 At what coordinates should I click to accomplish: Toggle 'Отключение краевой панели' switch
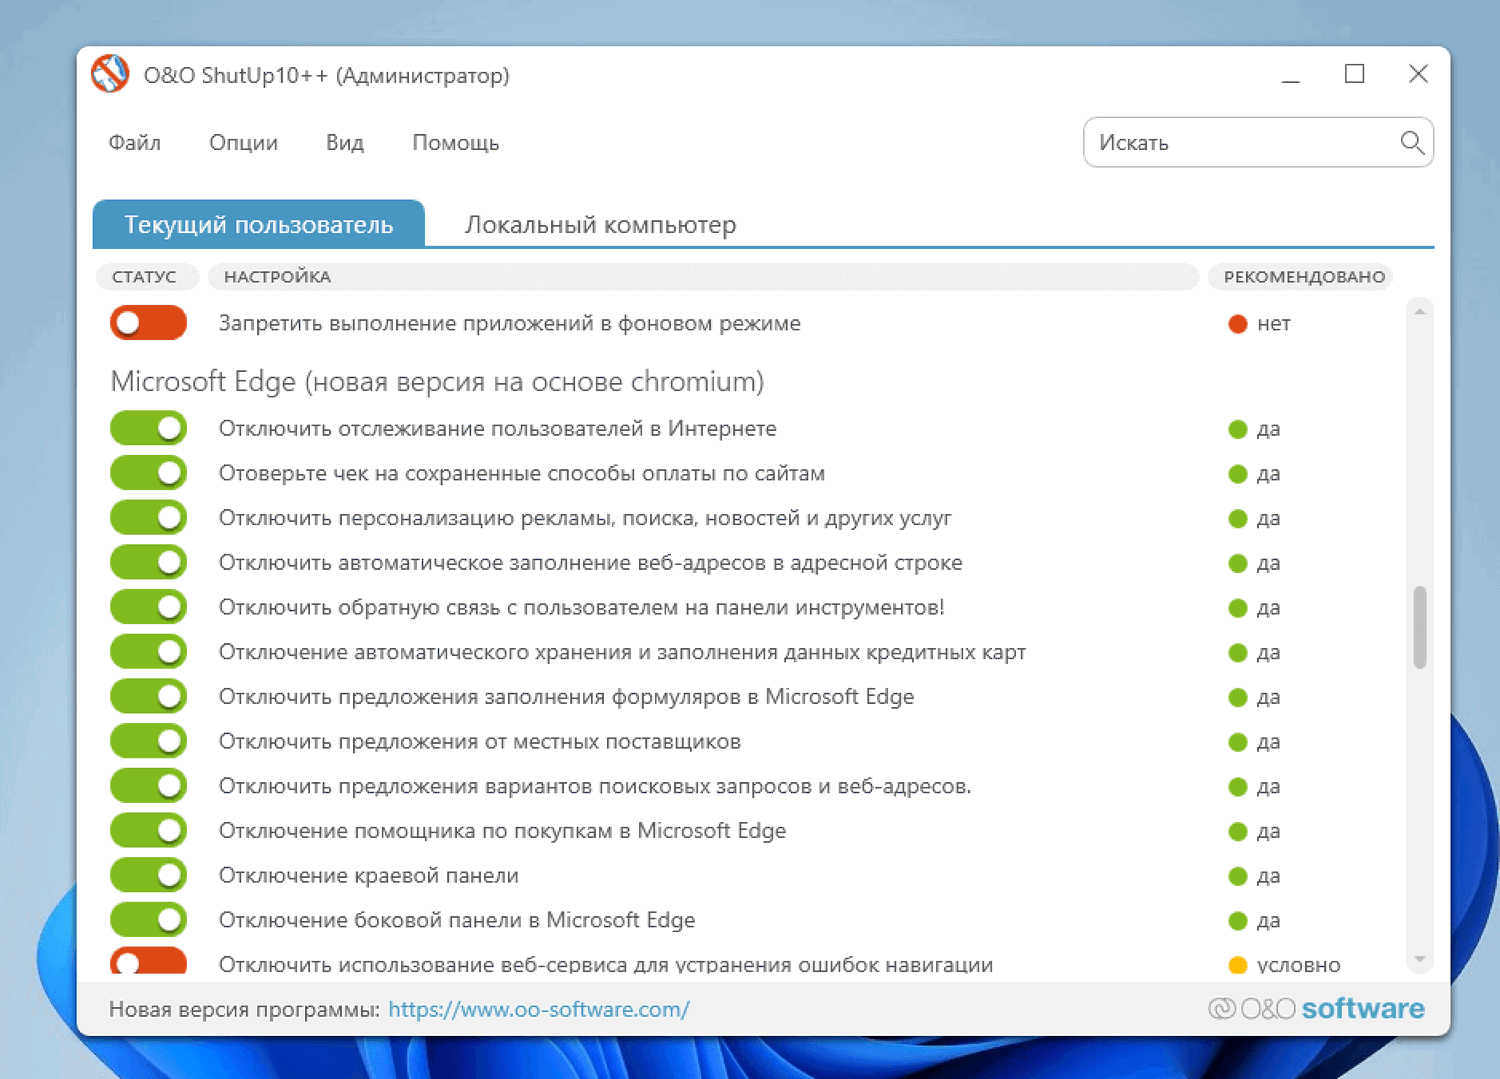point(148,875)
